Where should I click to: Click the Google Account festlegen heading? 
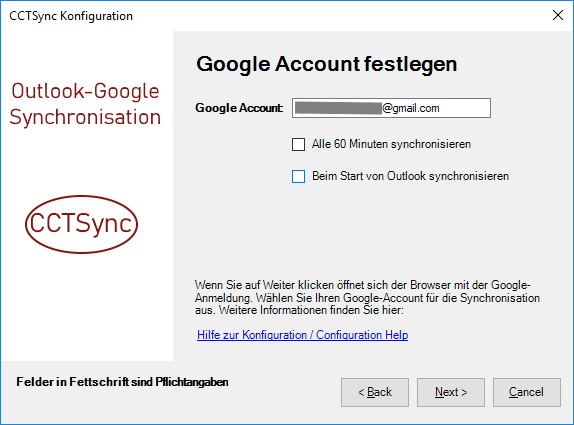tap(327, 65)
